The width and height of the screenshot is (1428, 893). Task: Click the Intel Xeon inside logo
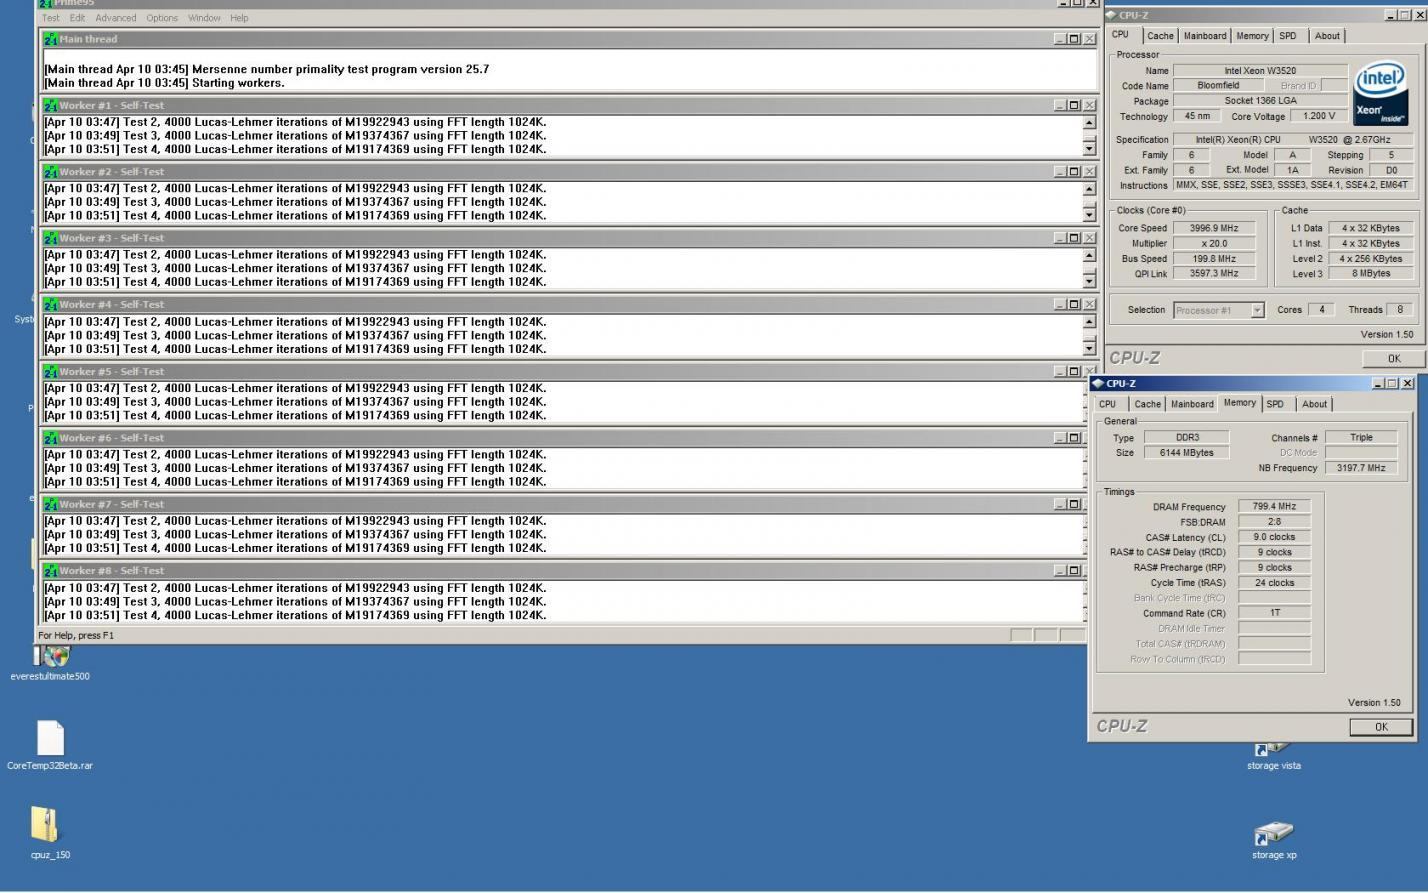(x=1381, y=94)
